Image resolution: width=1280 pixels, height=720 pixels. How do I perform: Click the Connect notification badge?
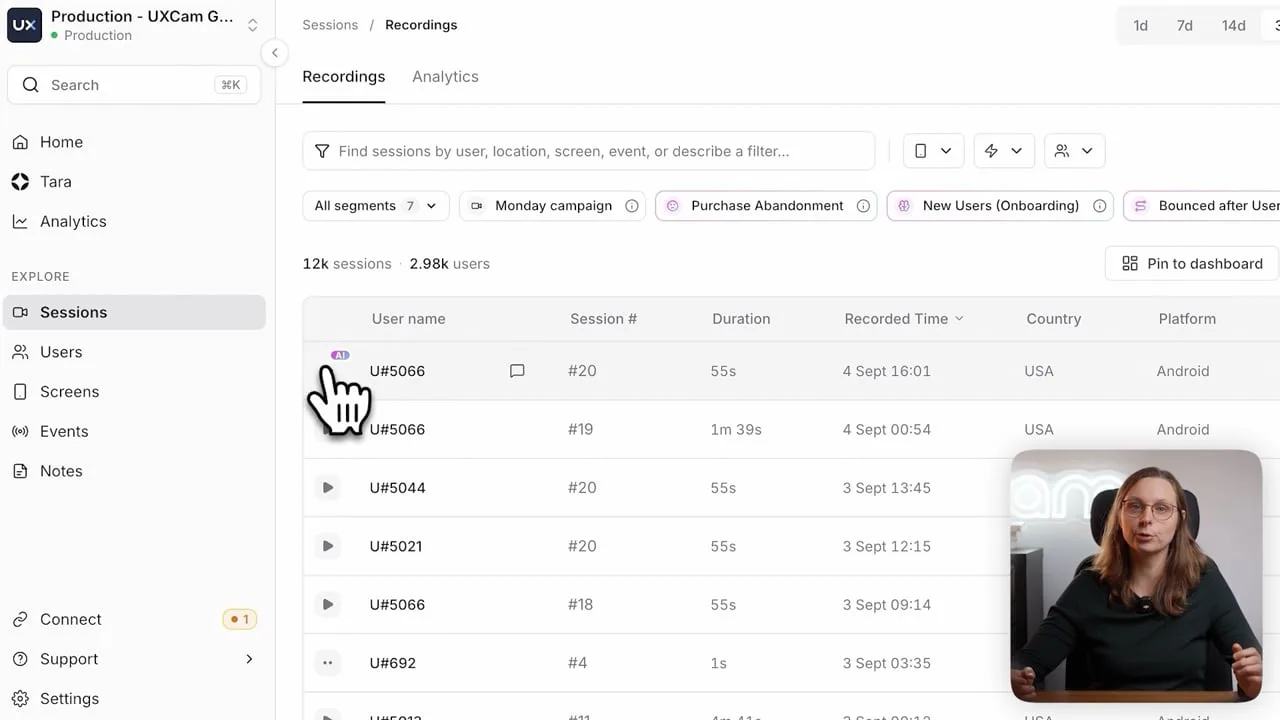click(x=240, y=619)
